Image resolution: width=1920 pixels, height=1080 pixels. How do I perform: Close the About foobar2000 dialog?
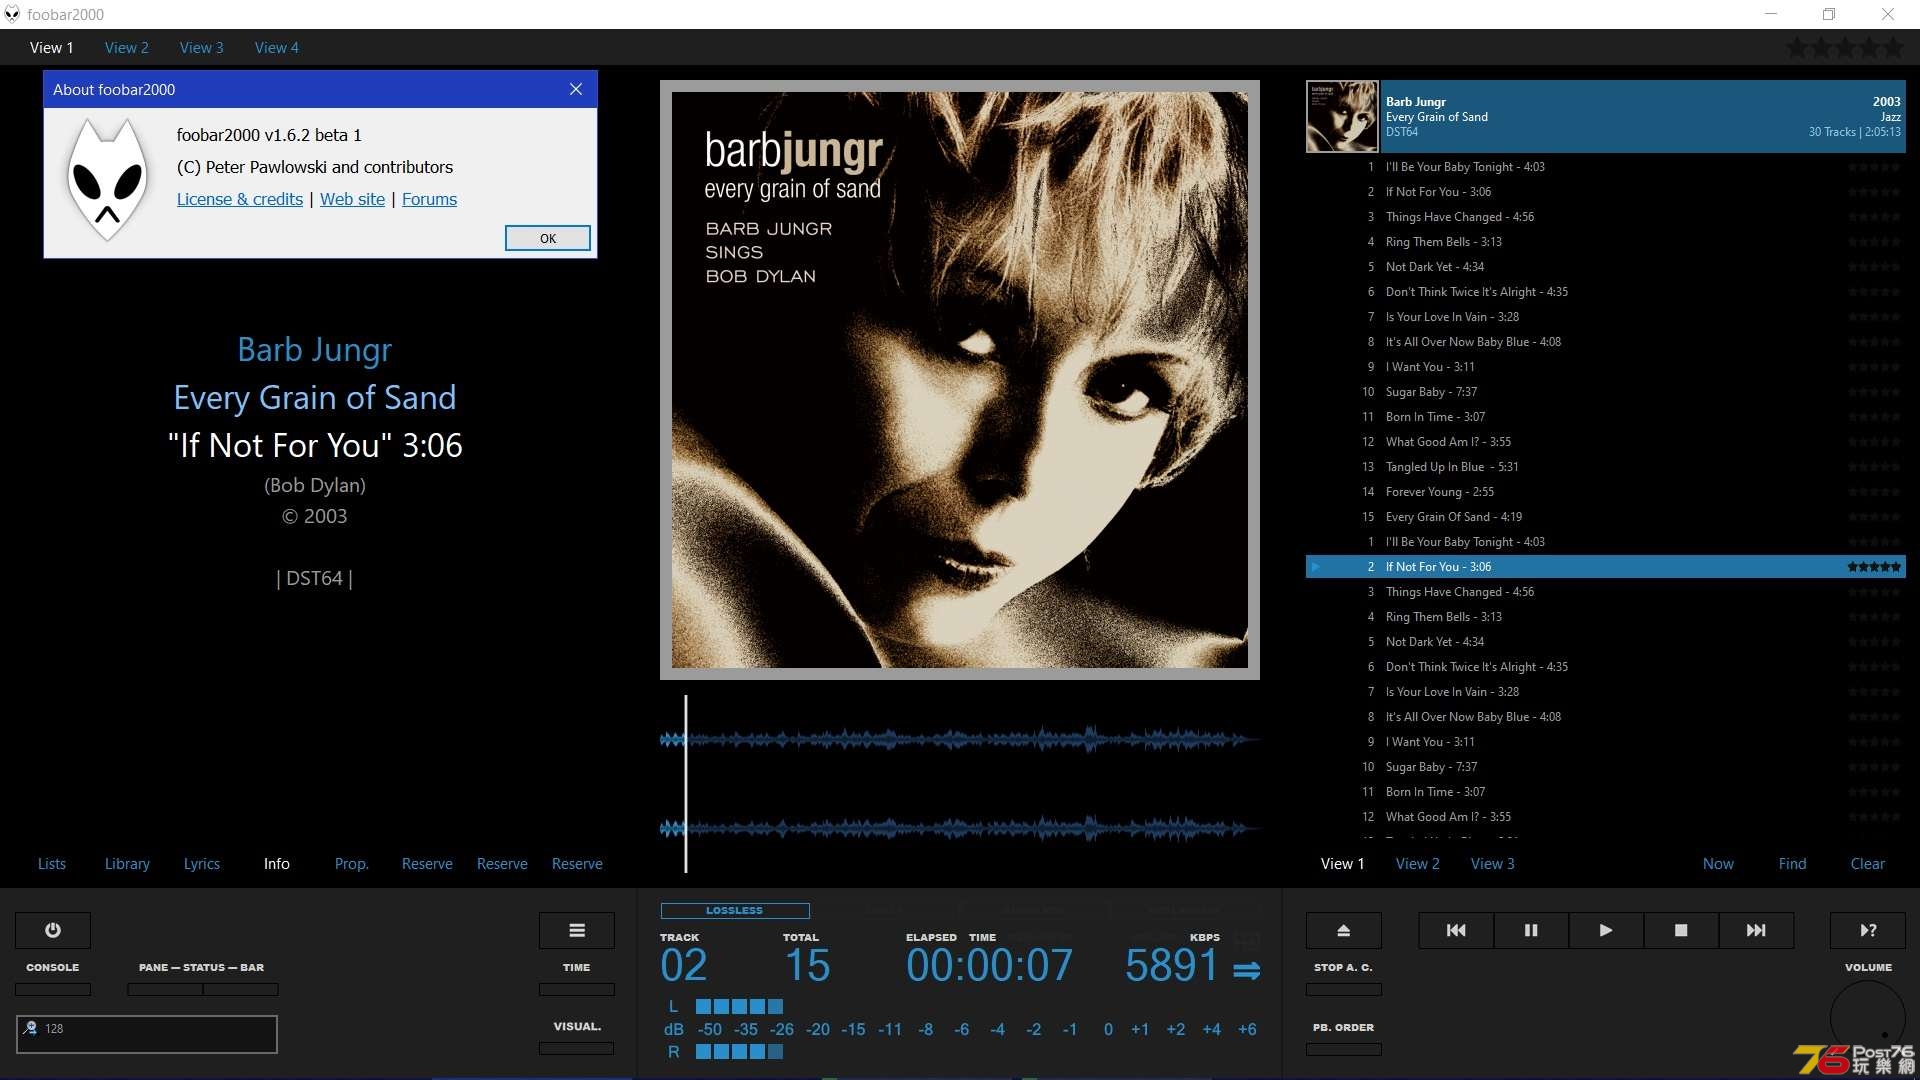coord(576,89)
